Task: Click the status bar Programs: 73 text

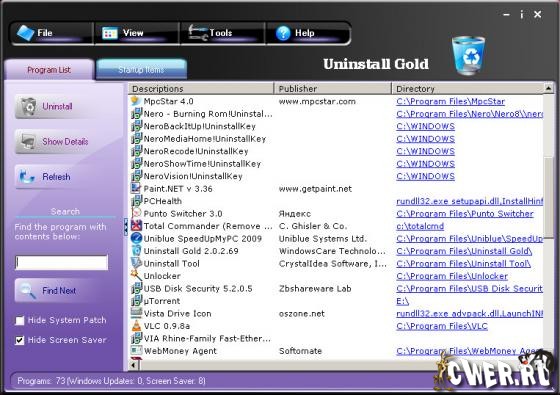Action: (x=111, y=381)
